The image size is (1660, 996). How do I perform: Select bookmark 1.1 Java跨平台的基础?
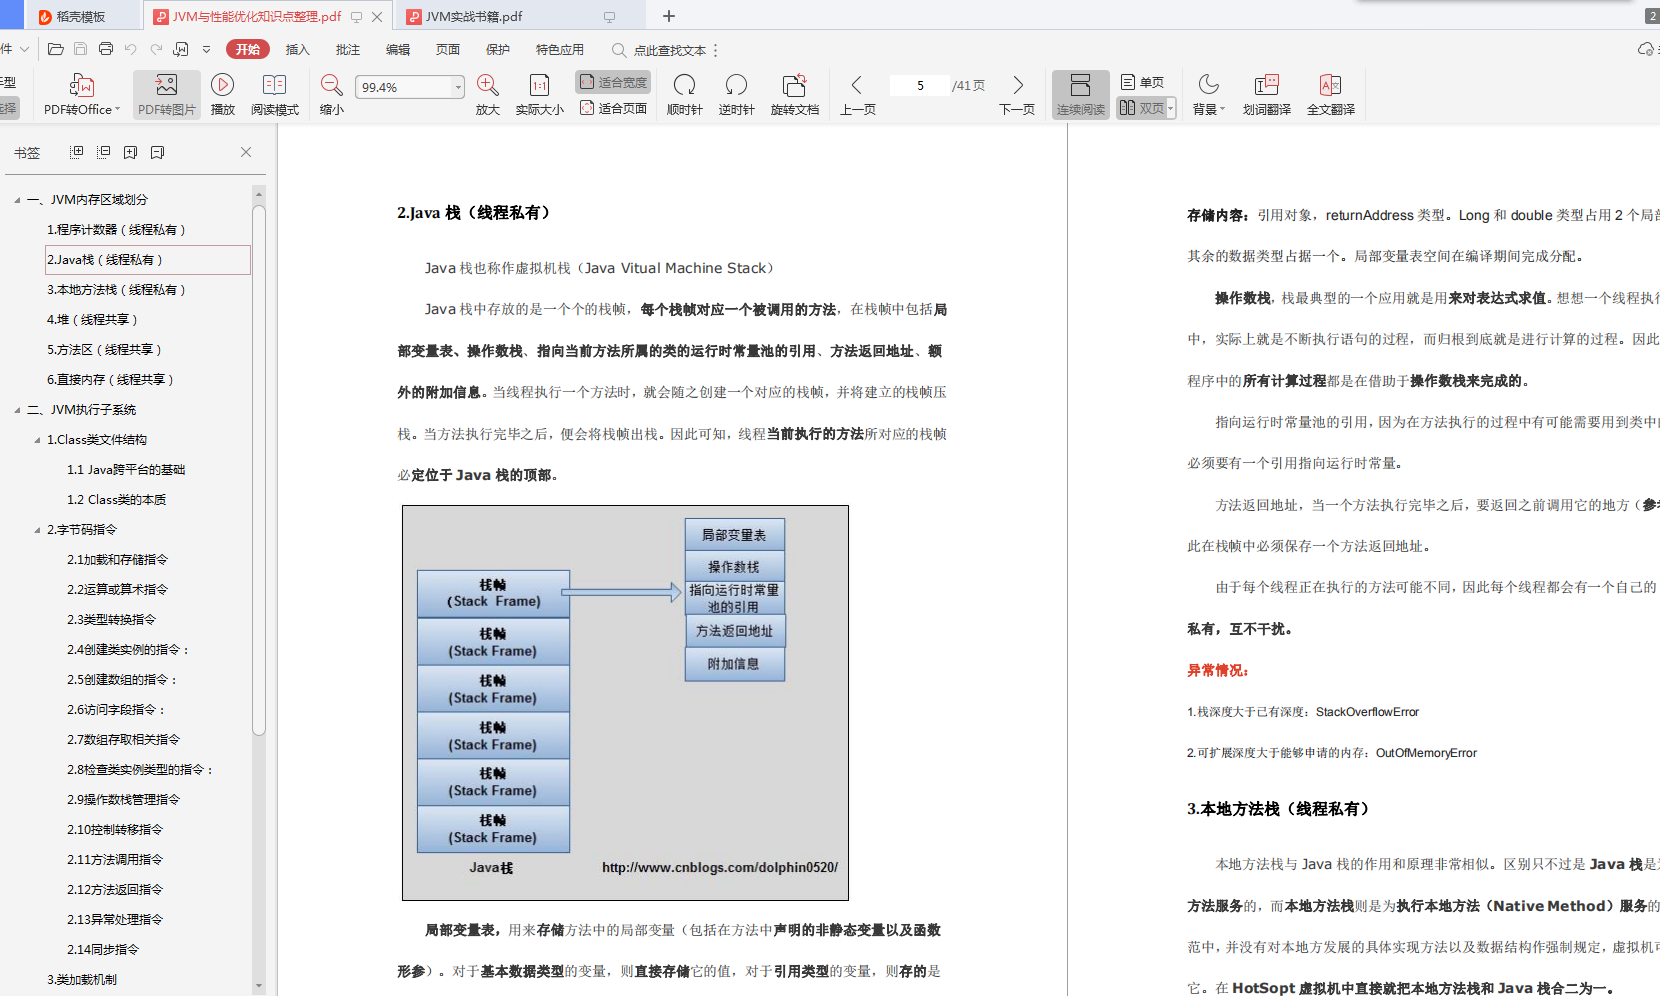126,470
